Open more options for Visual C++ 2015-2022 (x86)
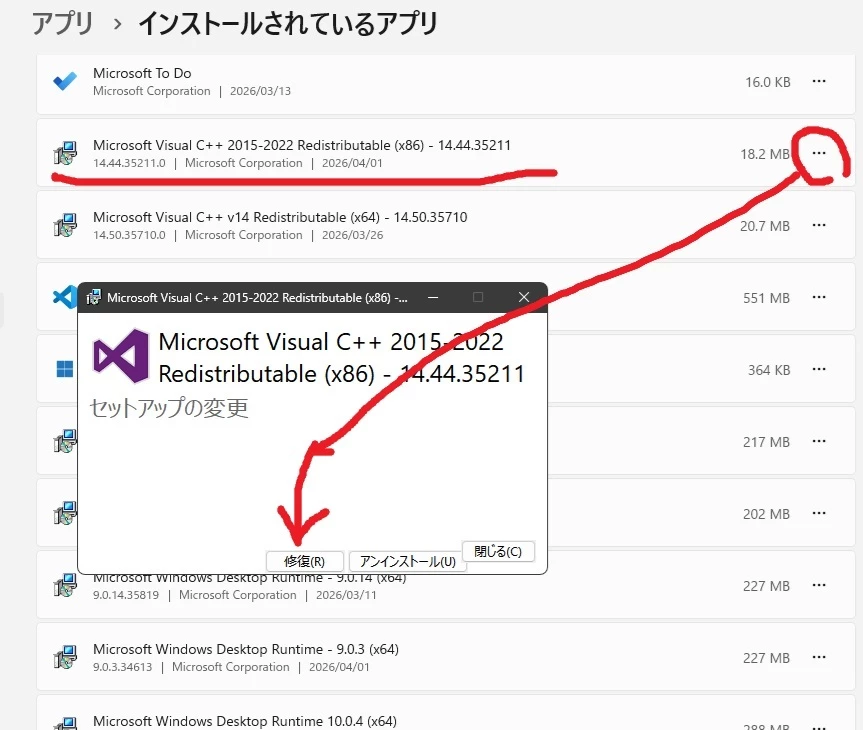Image resolution: width=863 pixels, height=730 pixels. (819, 153)
